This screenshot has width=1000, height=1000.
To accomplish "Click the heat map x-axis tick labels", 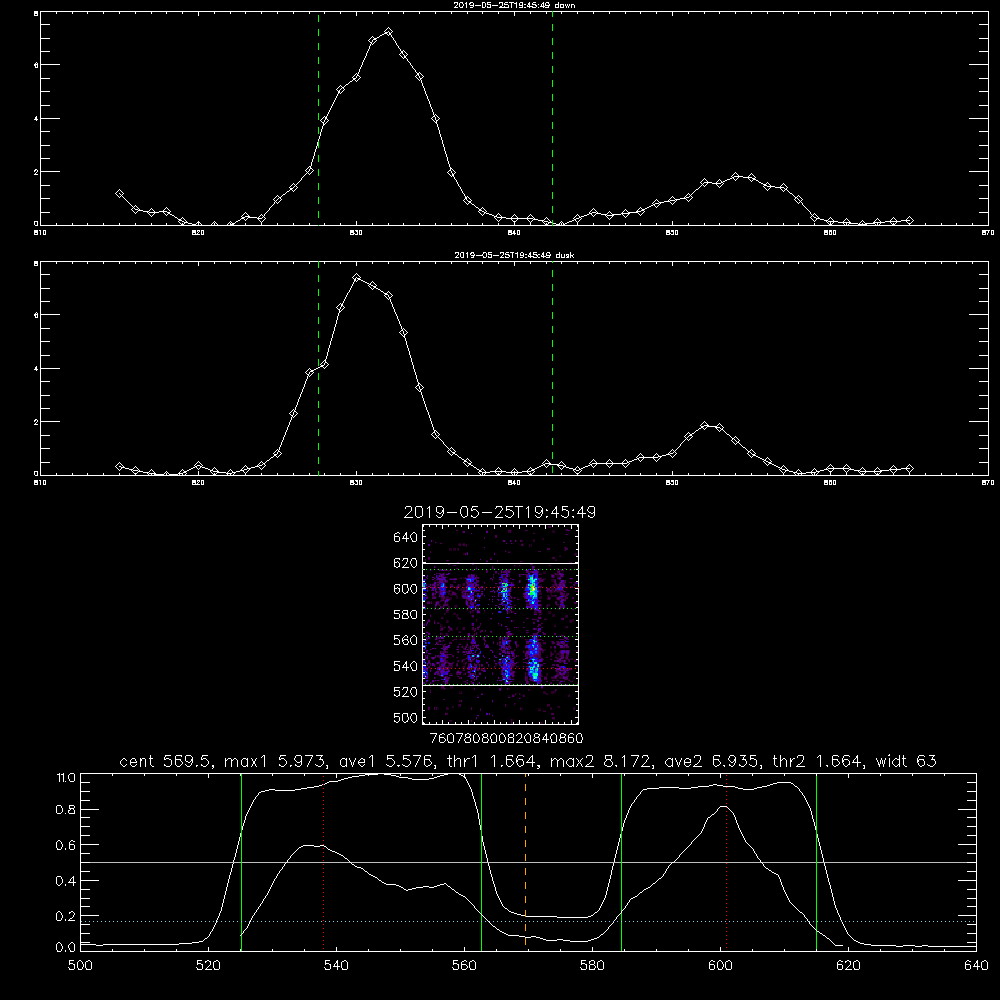I will tap(507, 738).
